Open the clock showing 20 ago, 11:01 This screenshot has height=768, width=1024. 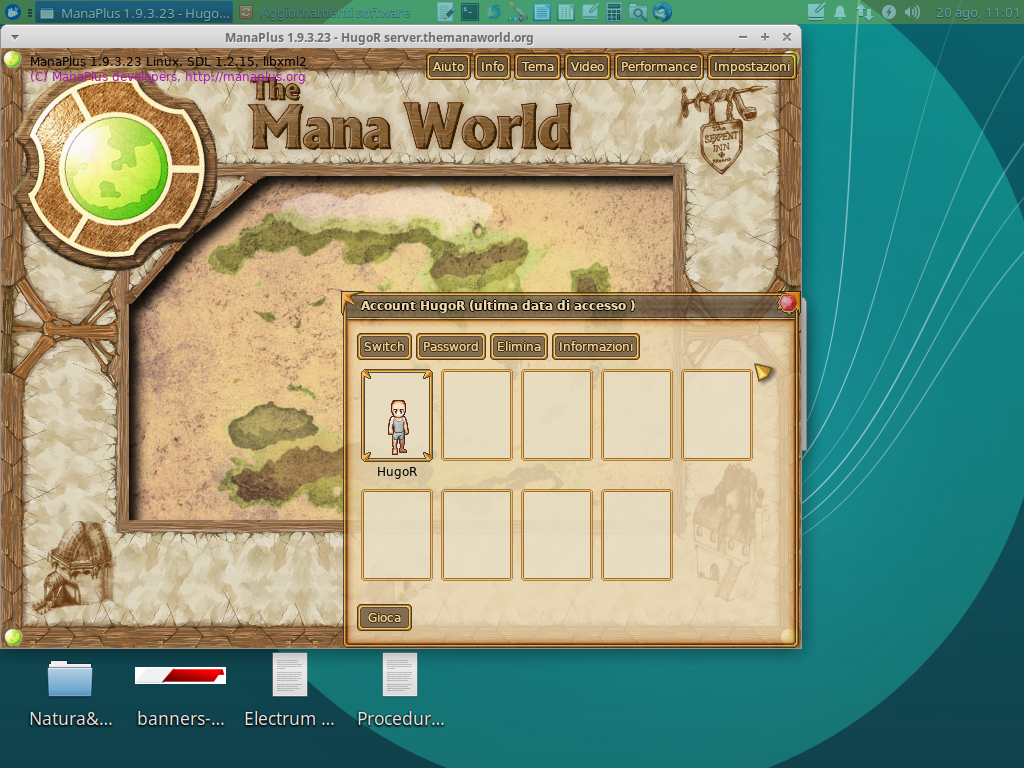point(977,12)
